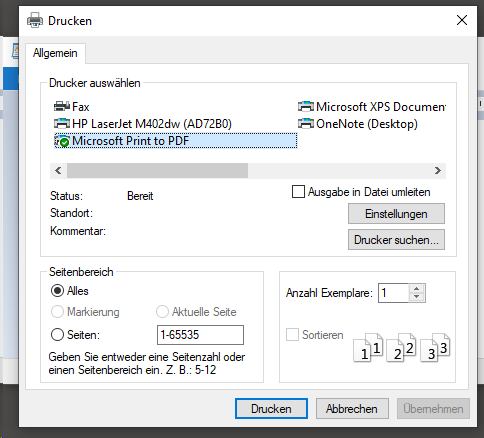Image resolution: width=484 pixels, height=438 pixels.
Task: Enable Ausgabe in Datei umleiten checkbox
Action: click(298, 192)
